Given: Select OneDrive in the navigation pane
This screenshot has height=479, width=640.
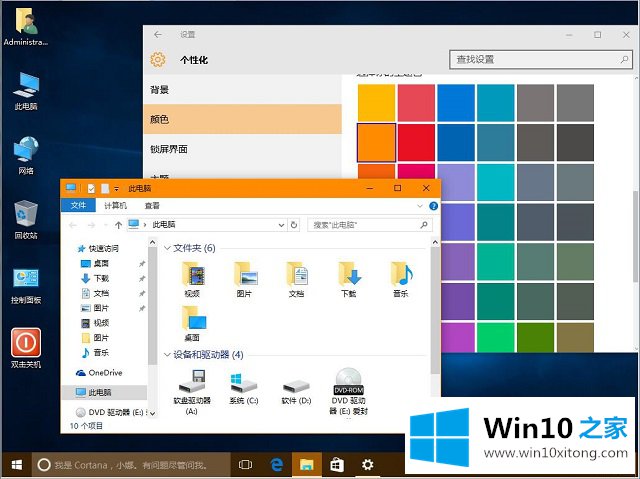Looking at the screenshot, I should tap(104, 372).
